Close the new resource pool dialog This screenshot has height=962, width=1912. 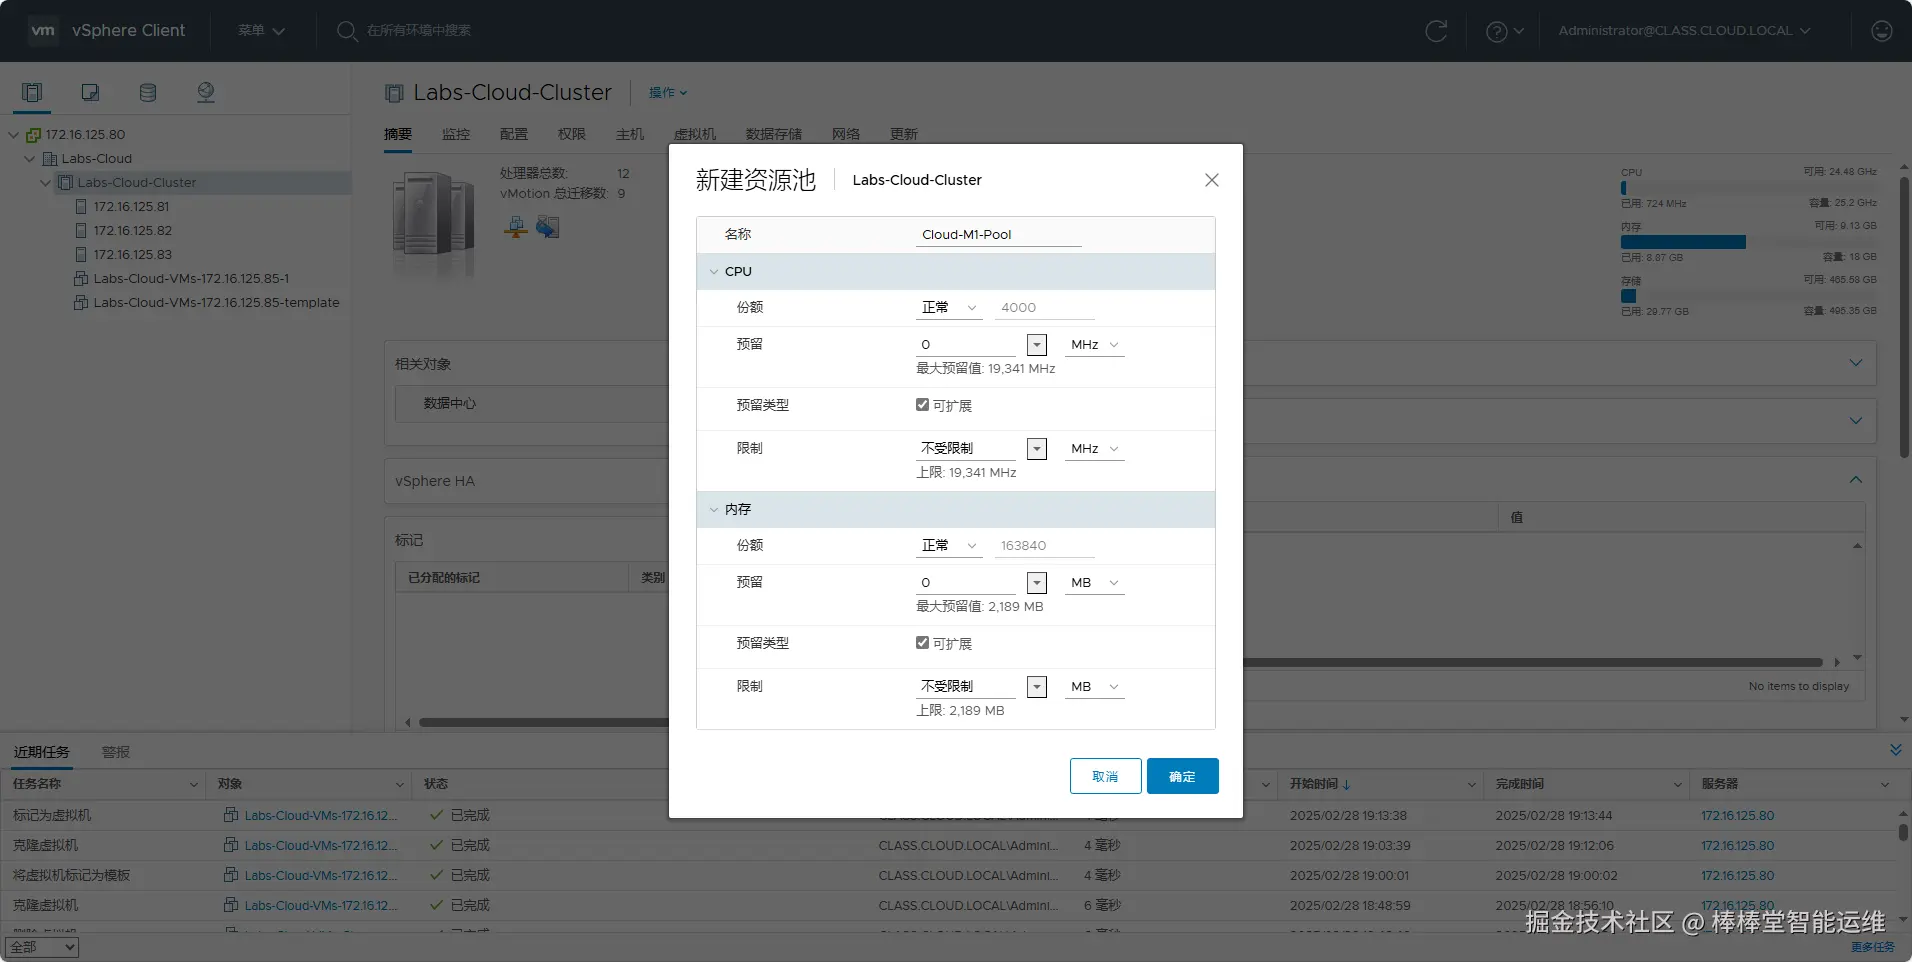point(1212,180)
